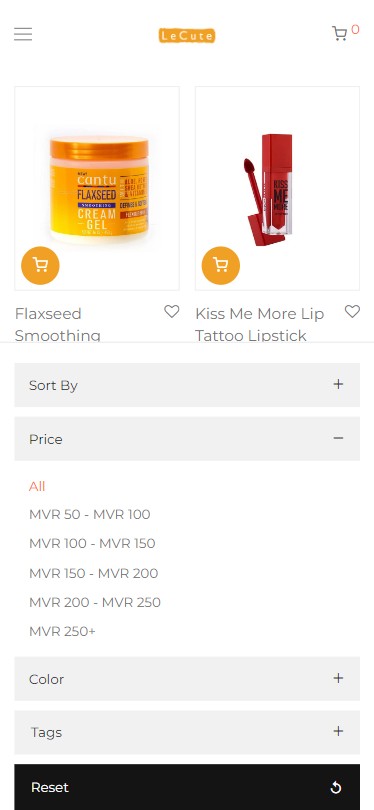This screenshot has height=810, width=374.
Task: Filter by MVR 150 - MVR 200
Action: 94,573
